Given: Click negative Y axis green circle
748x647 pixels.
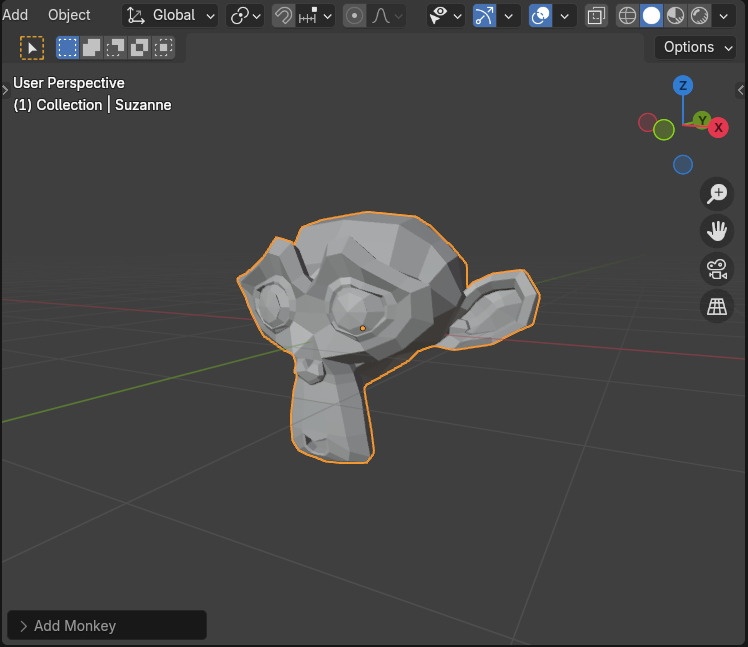Looking at the screenshot, I should click(x=664, y=130).
